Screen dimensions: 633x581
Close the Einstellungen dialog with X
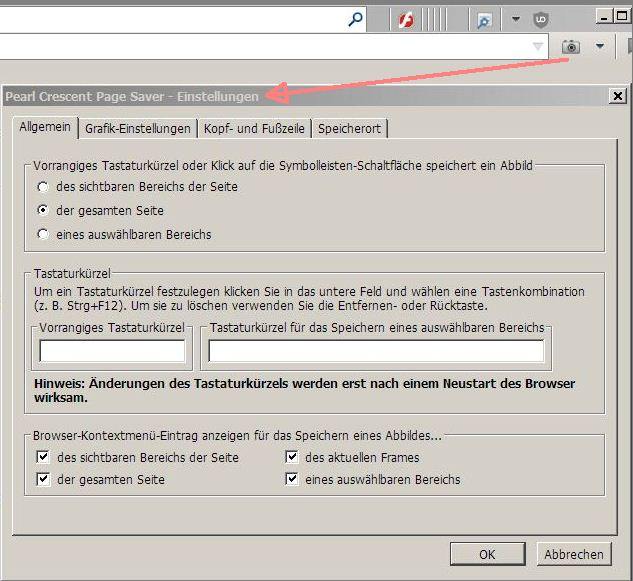tap(618, 96)
